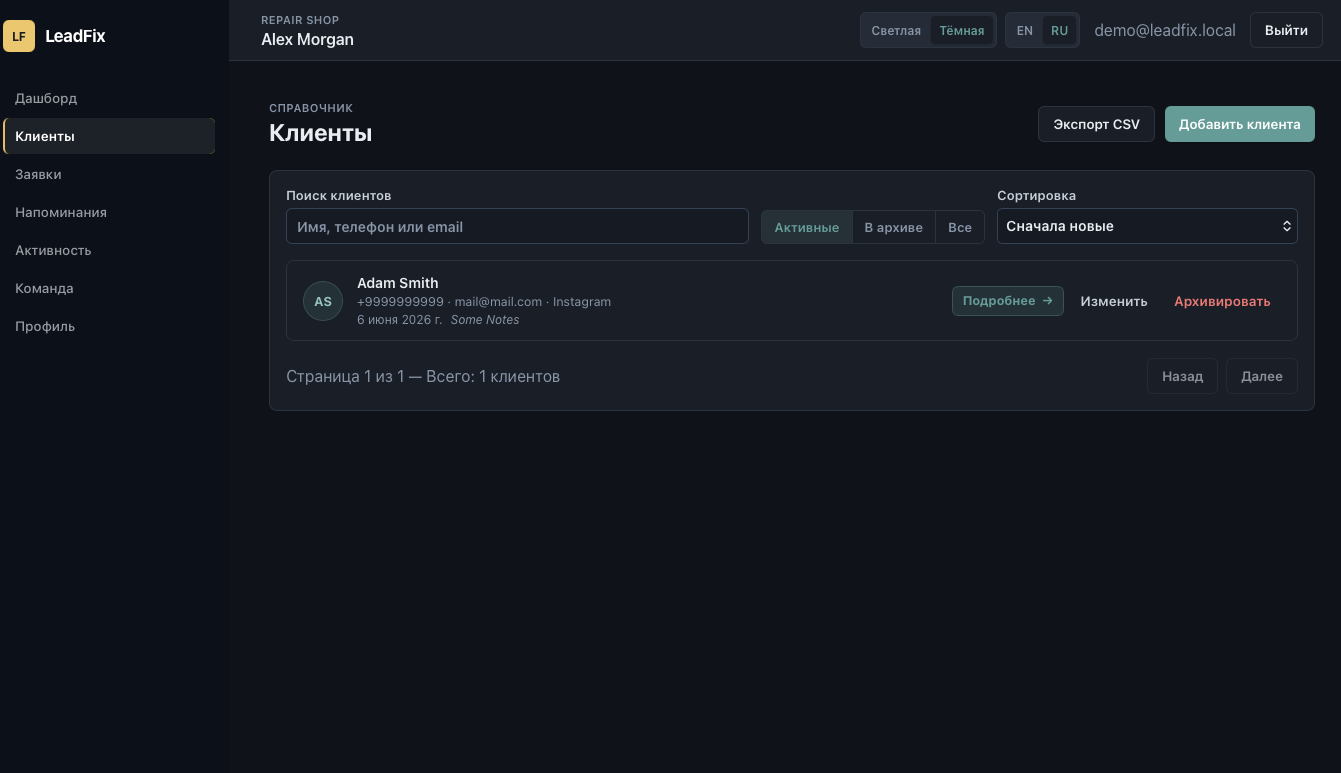Click Архивировать for Adam Smith
The height and width of the screenshot is (773, 1341).
click(1222, 301)
